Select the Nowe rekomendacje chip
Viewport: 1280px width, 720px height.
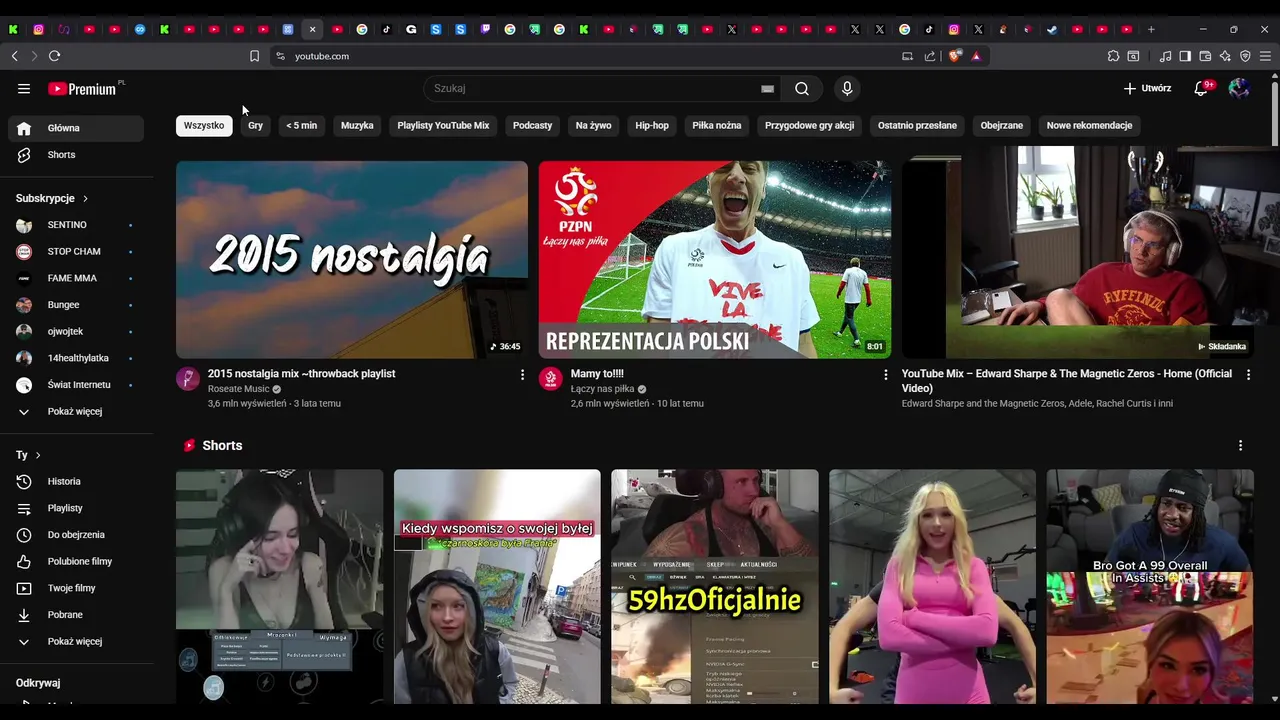pos(1089,125)
